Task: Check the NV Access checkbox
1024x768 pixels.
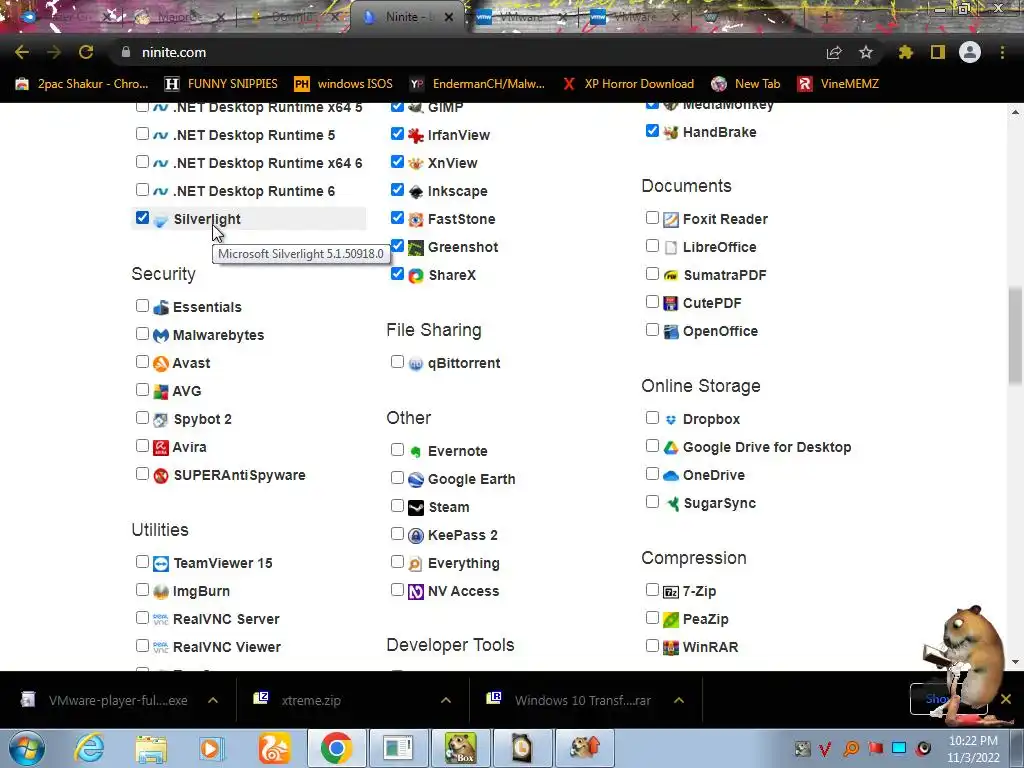Action: point(397,590)
